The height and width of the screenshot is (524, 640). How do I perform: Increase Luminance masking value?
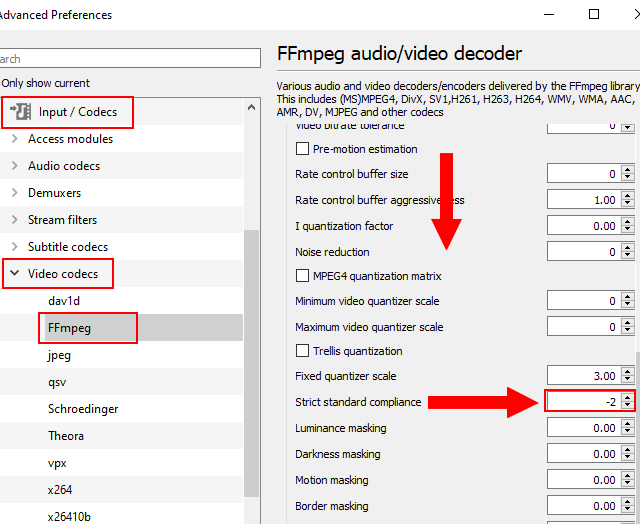[628, 424]
